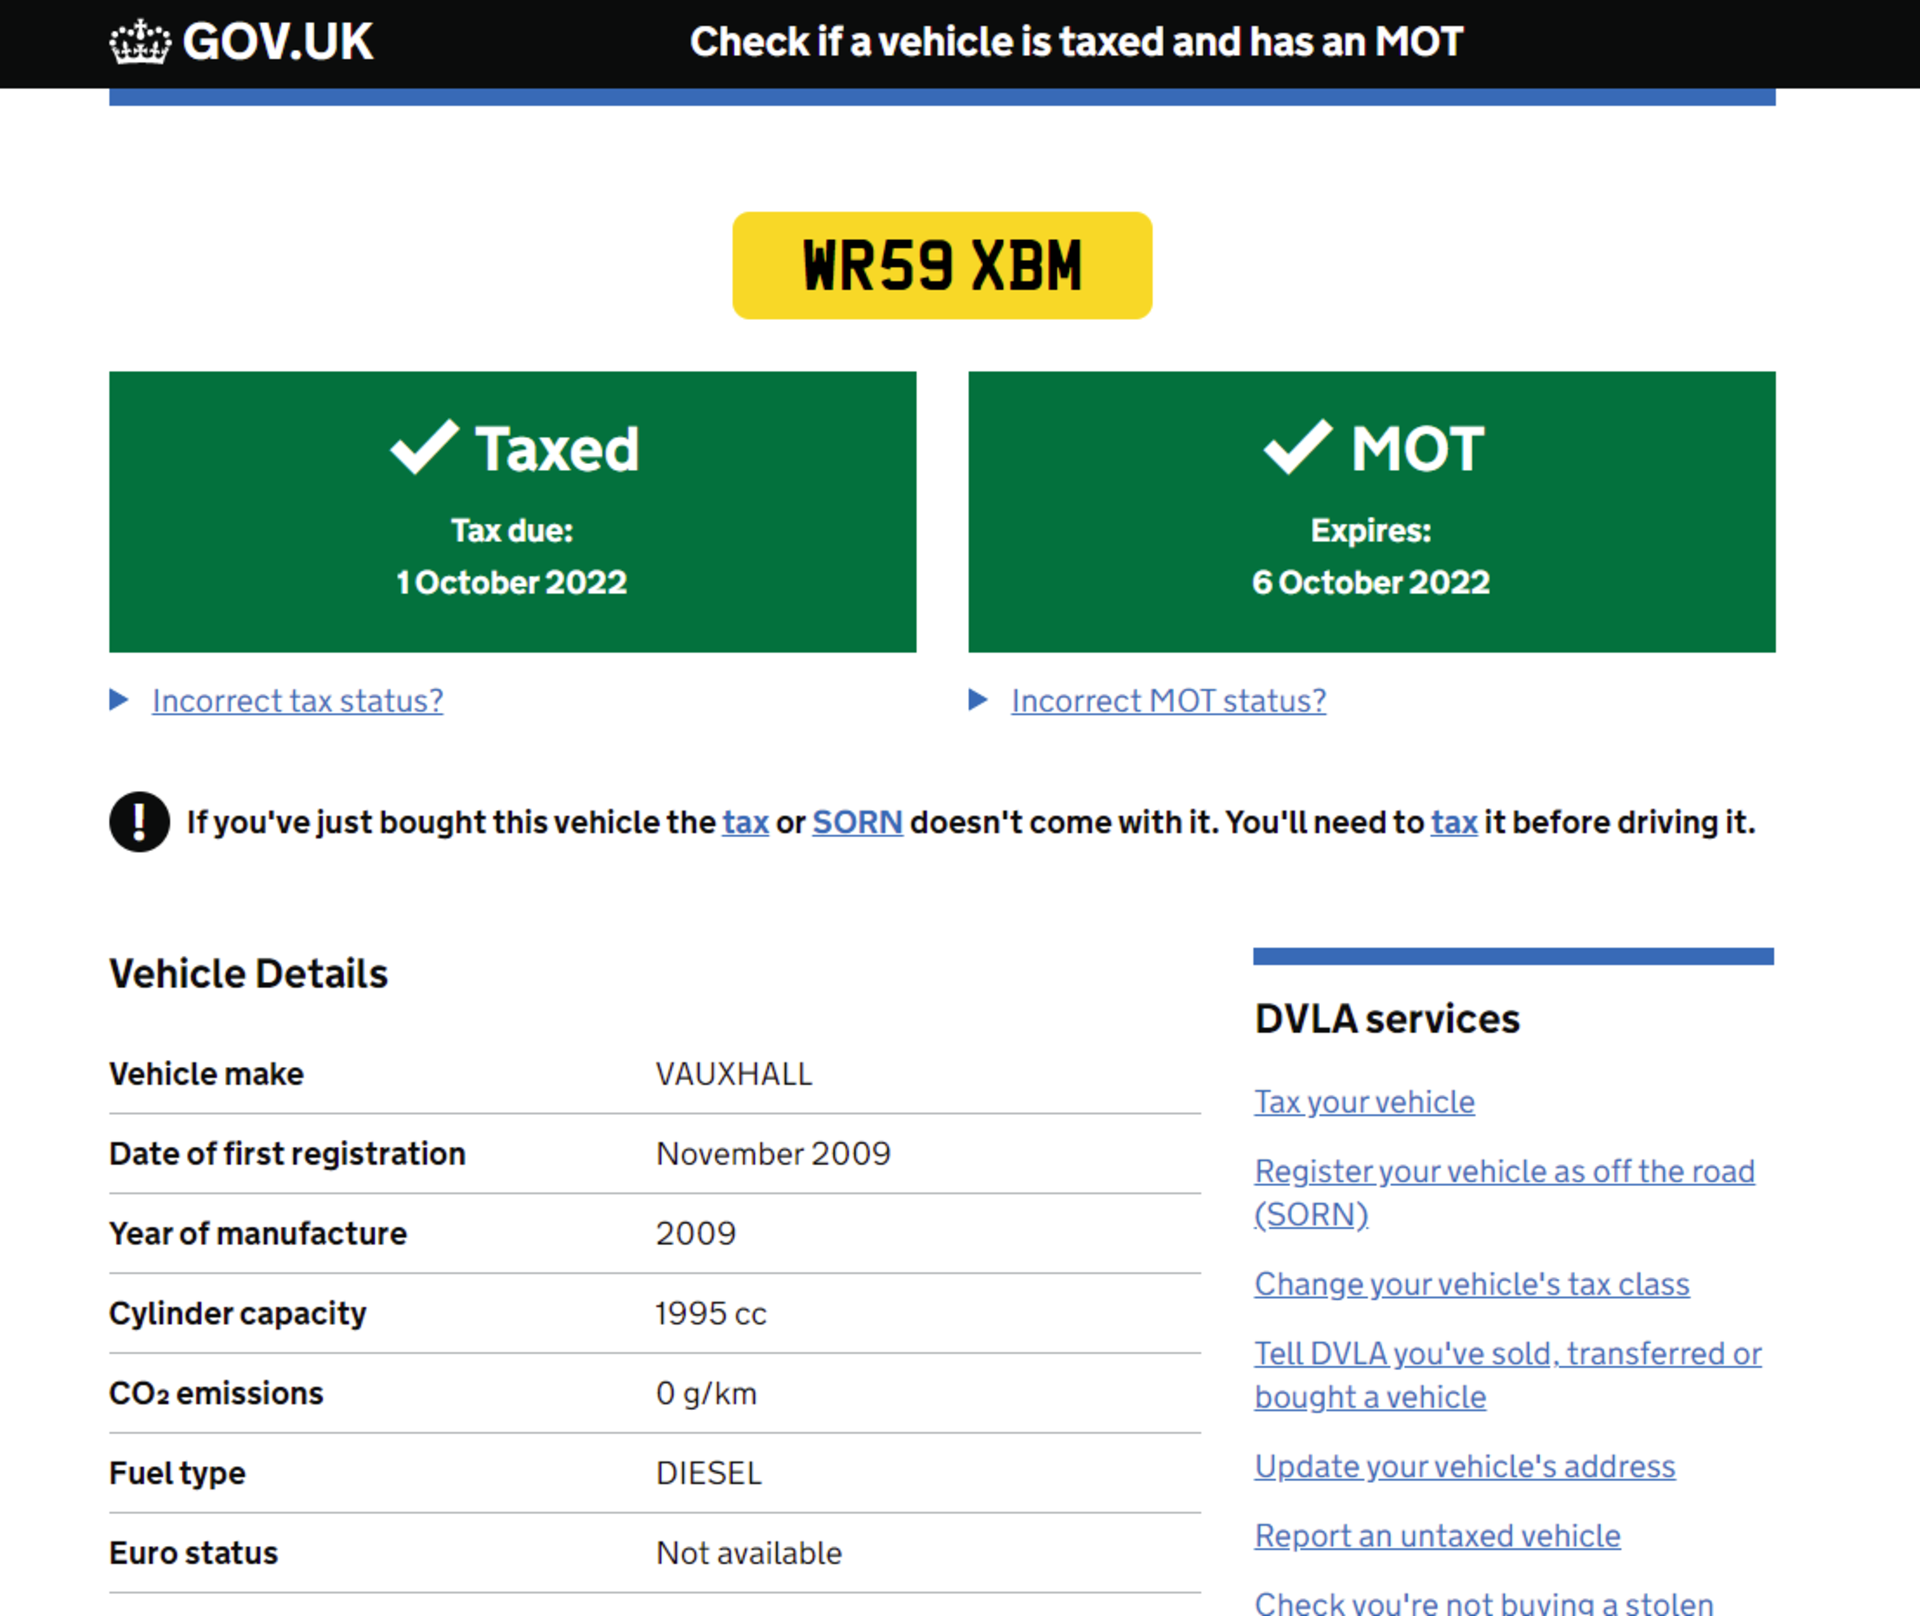1920x1616 pixels.
Task: Click the GOV.UK crown logo icon
Action: pyautogui.click(x=140, y=42)
